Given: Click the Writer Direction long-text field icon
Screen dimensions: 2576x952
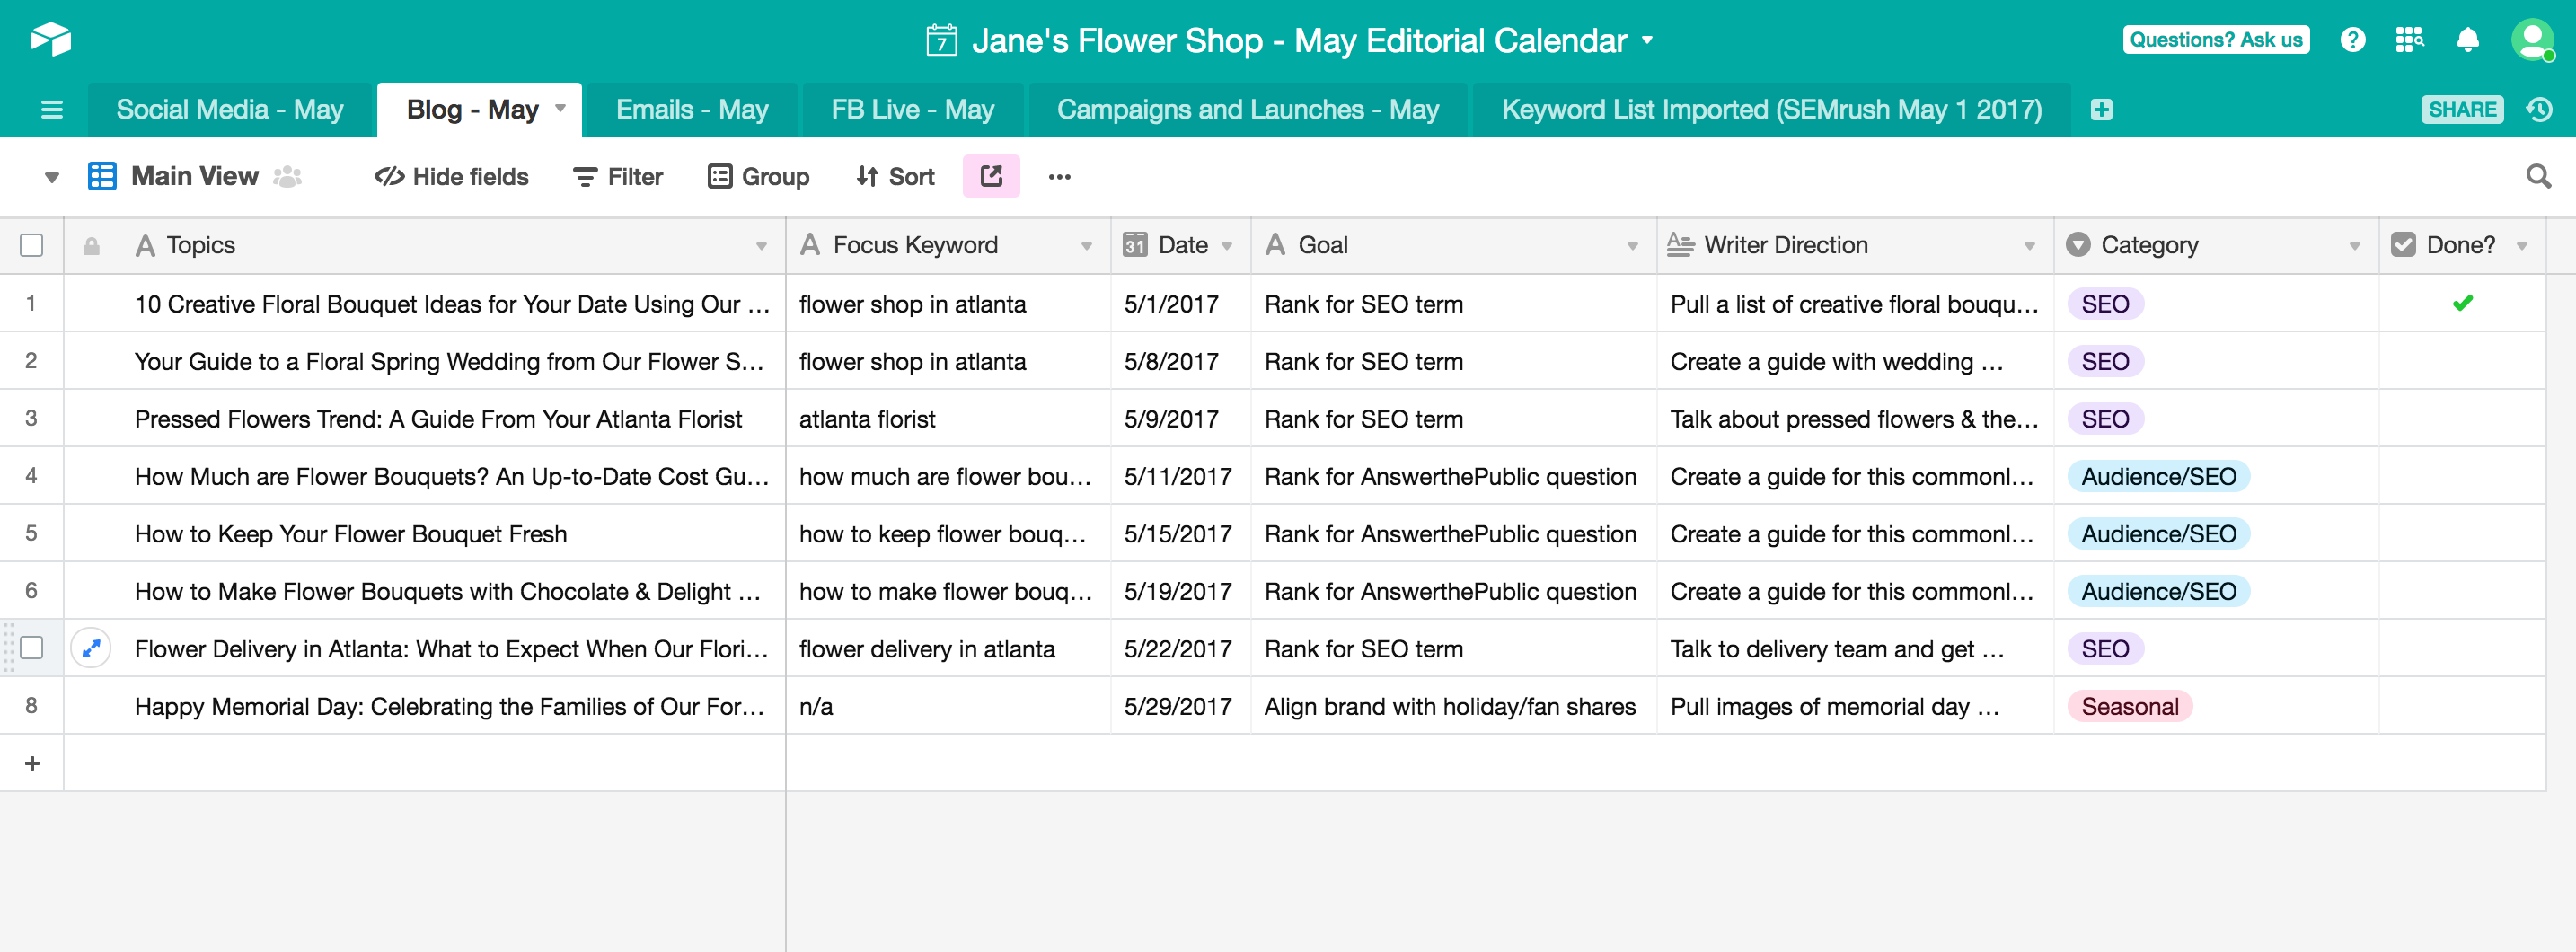Looking at the screenshot, I should pos(1680,245).
